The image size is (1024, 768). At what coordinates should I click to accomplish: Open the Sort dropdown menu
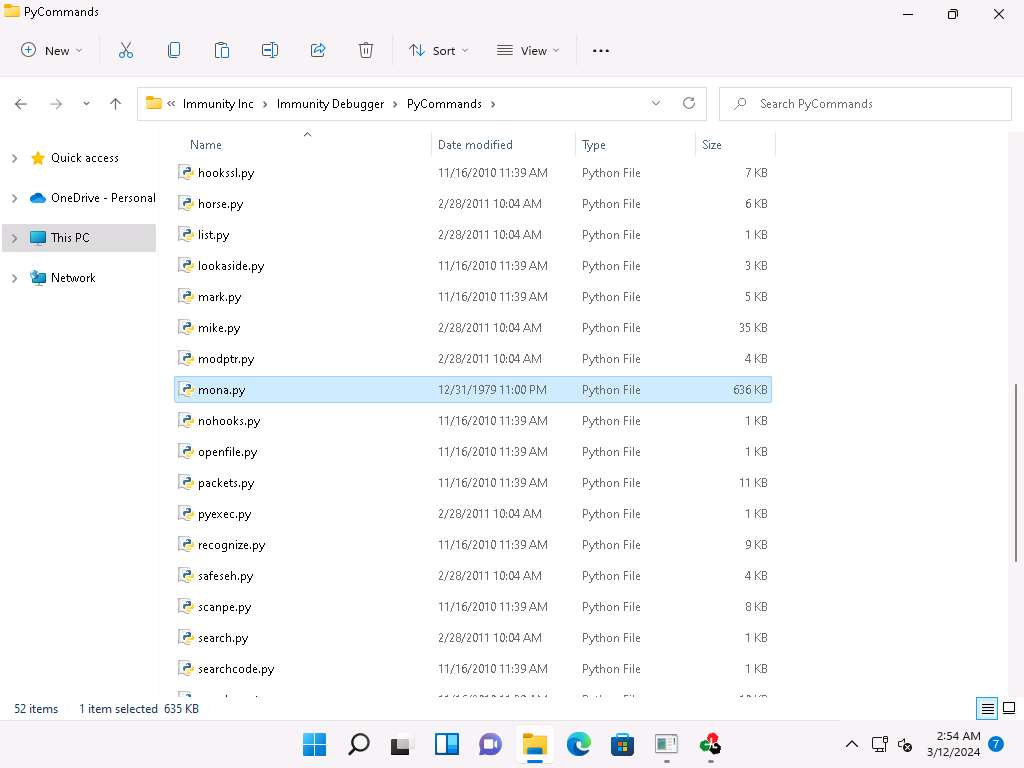point(438,50)
